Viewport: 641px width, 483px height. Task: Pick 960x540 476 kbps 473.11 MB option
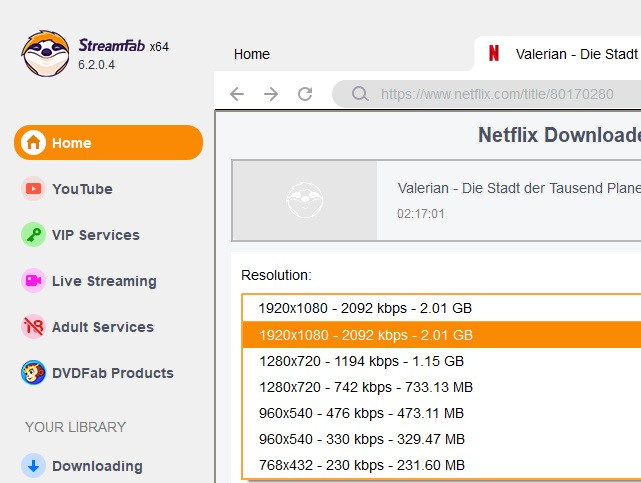(361, 413)
